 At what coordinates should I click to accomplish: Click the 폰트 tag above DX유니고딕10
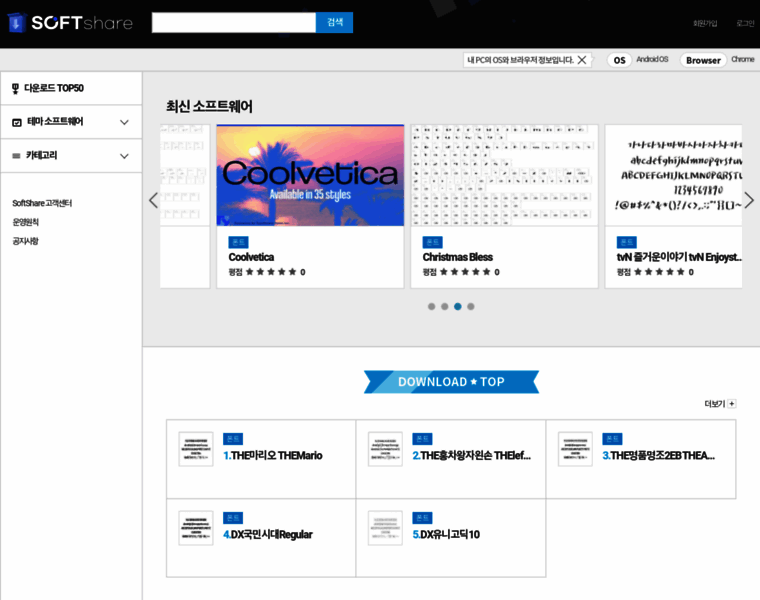tap(423, 518)
